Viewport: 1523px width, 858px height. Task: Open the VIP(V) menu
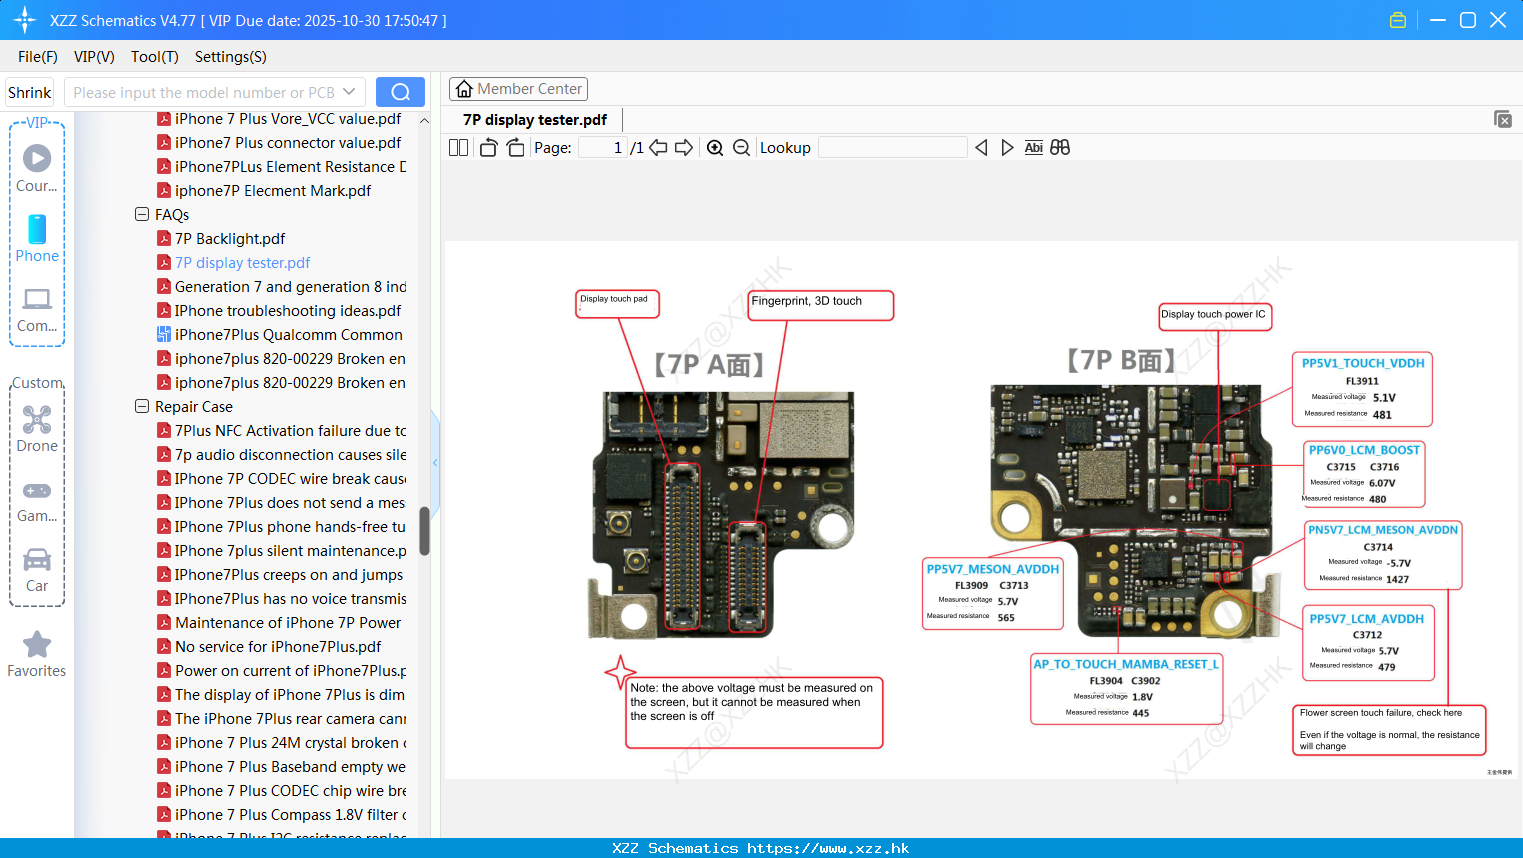(94, 57)
